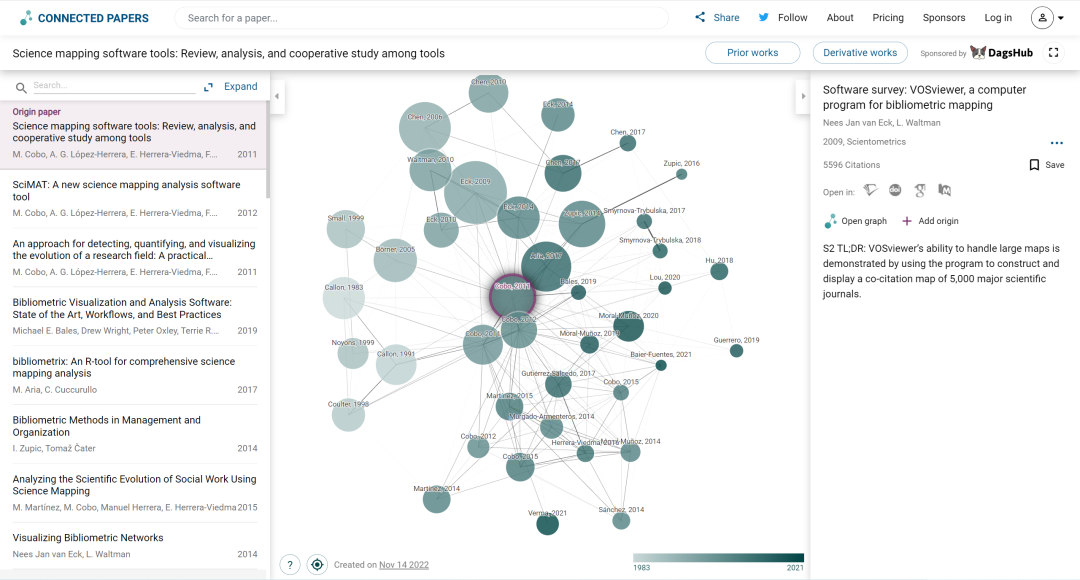The image size is (1080, 580).
Task: Open paper via DOI icon
Action: click(x=895, y=190)
